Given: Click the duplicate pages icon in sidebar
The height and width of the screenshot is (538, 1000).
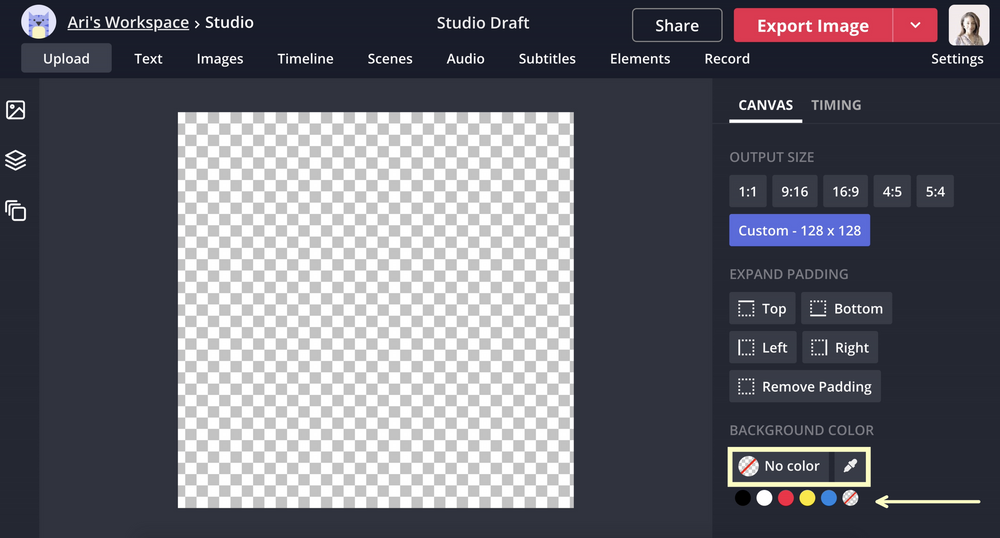Looking at the screenshot, I should point(15,211).
